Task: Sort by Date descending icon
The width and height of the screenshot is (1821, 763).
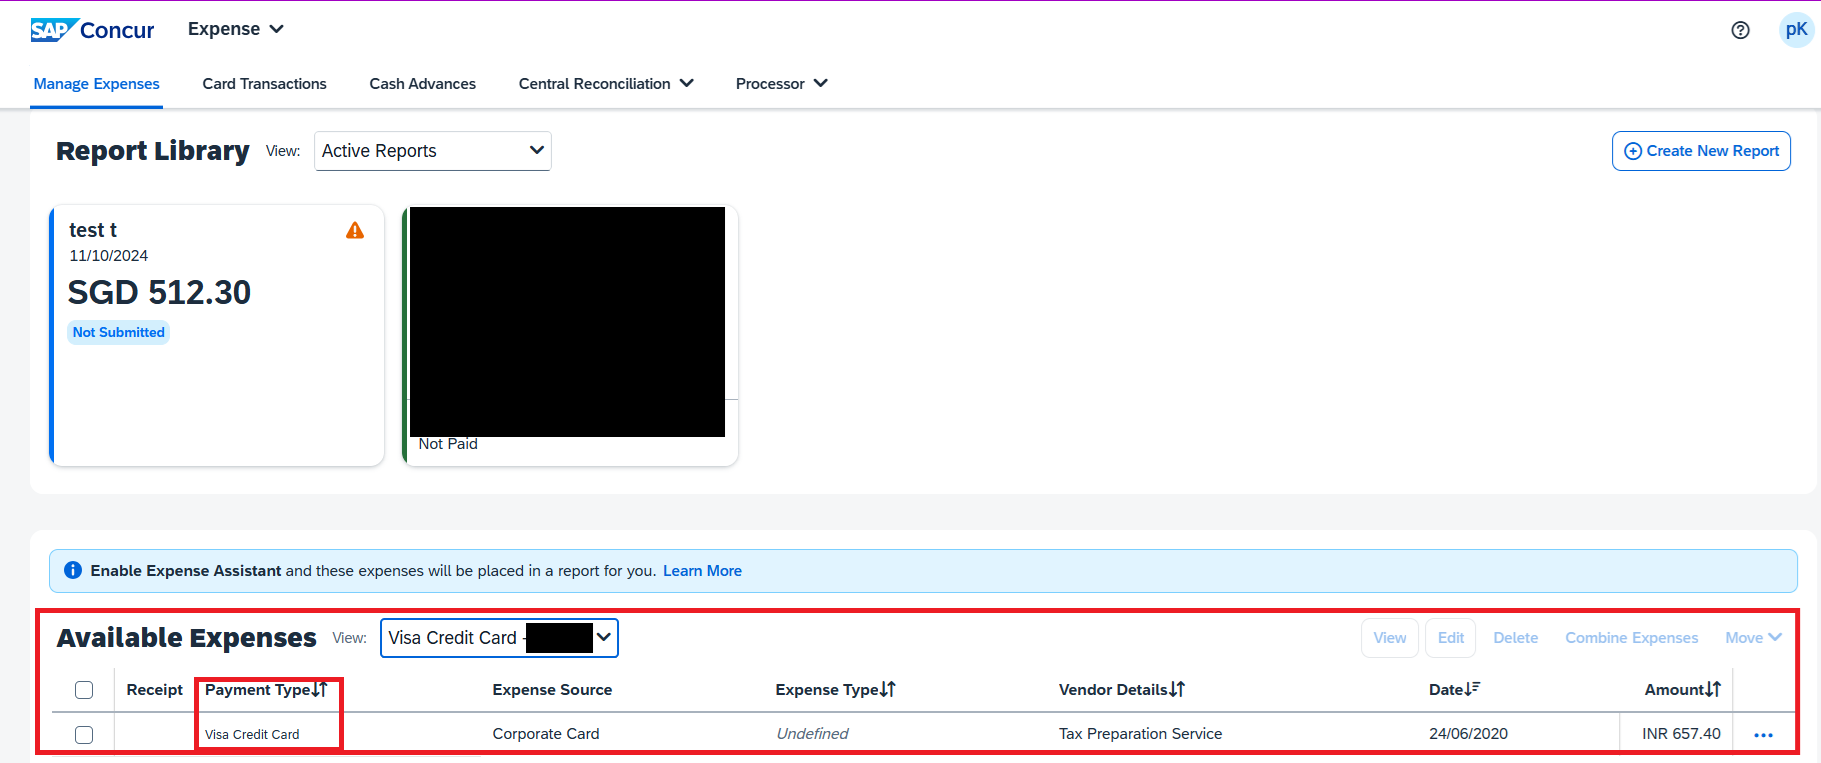Action: click(x=1472, y=689)
